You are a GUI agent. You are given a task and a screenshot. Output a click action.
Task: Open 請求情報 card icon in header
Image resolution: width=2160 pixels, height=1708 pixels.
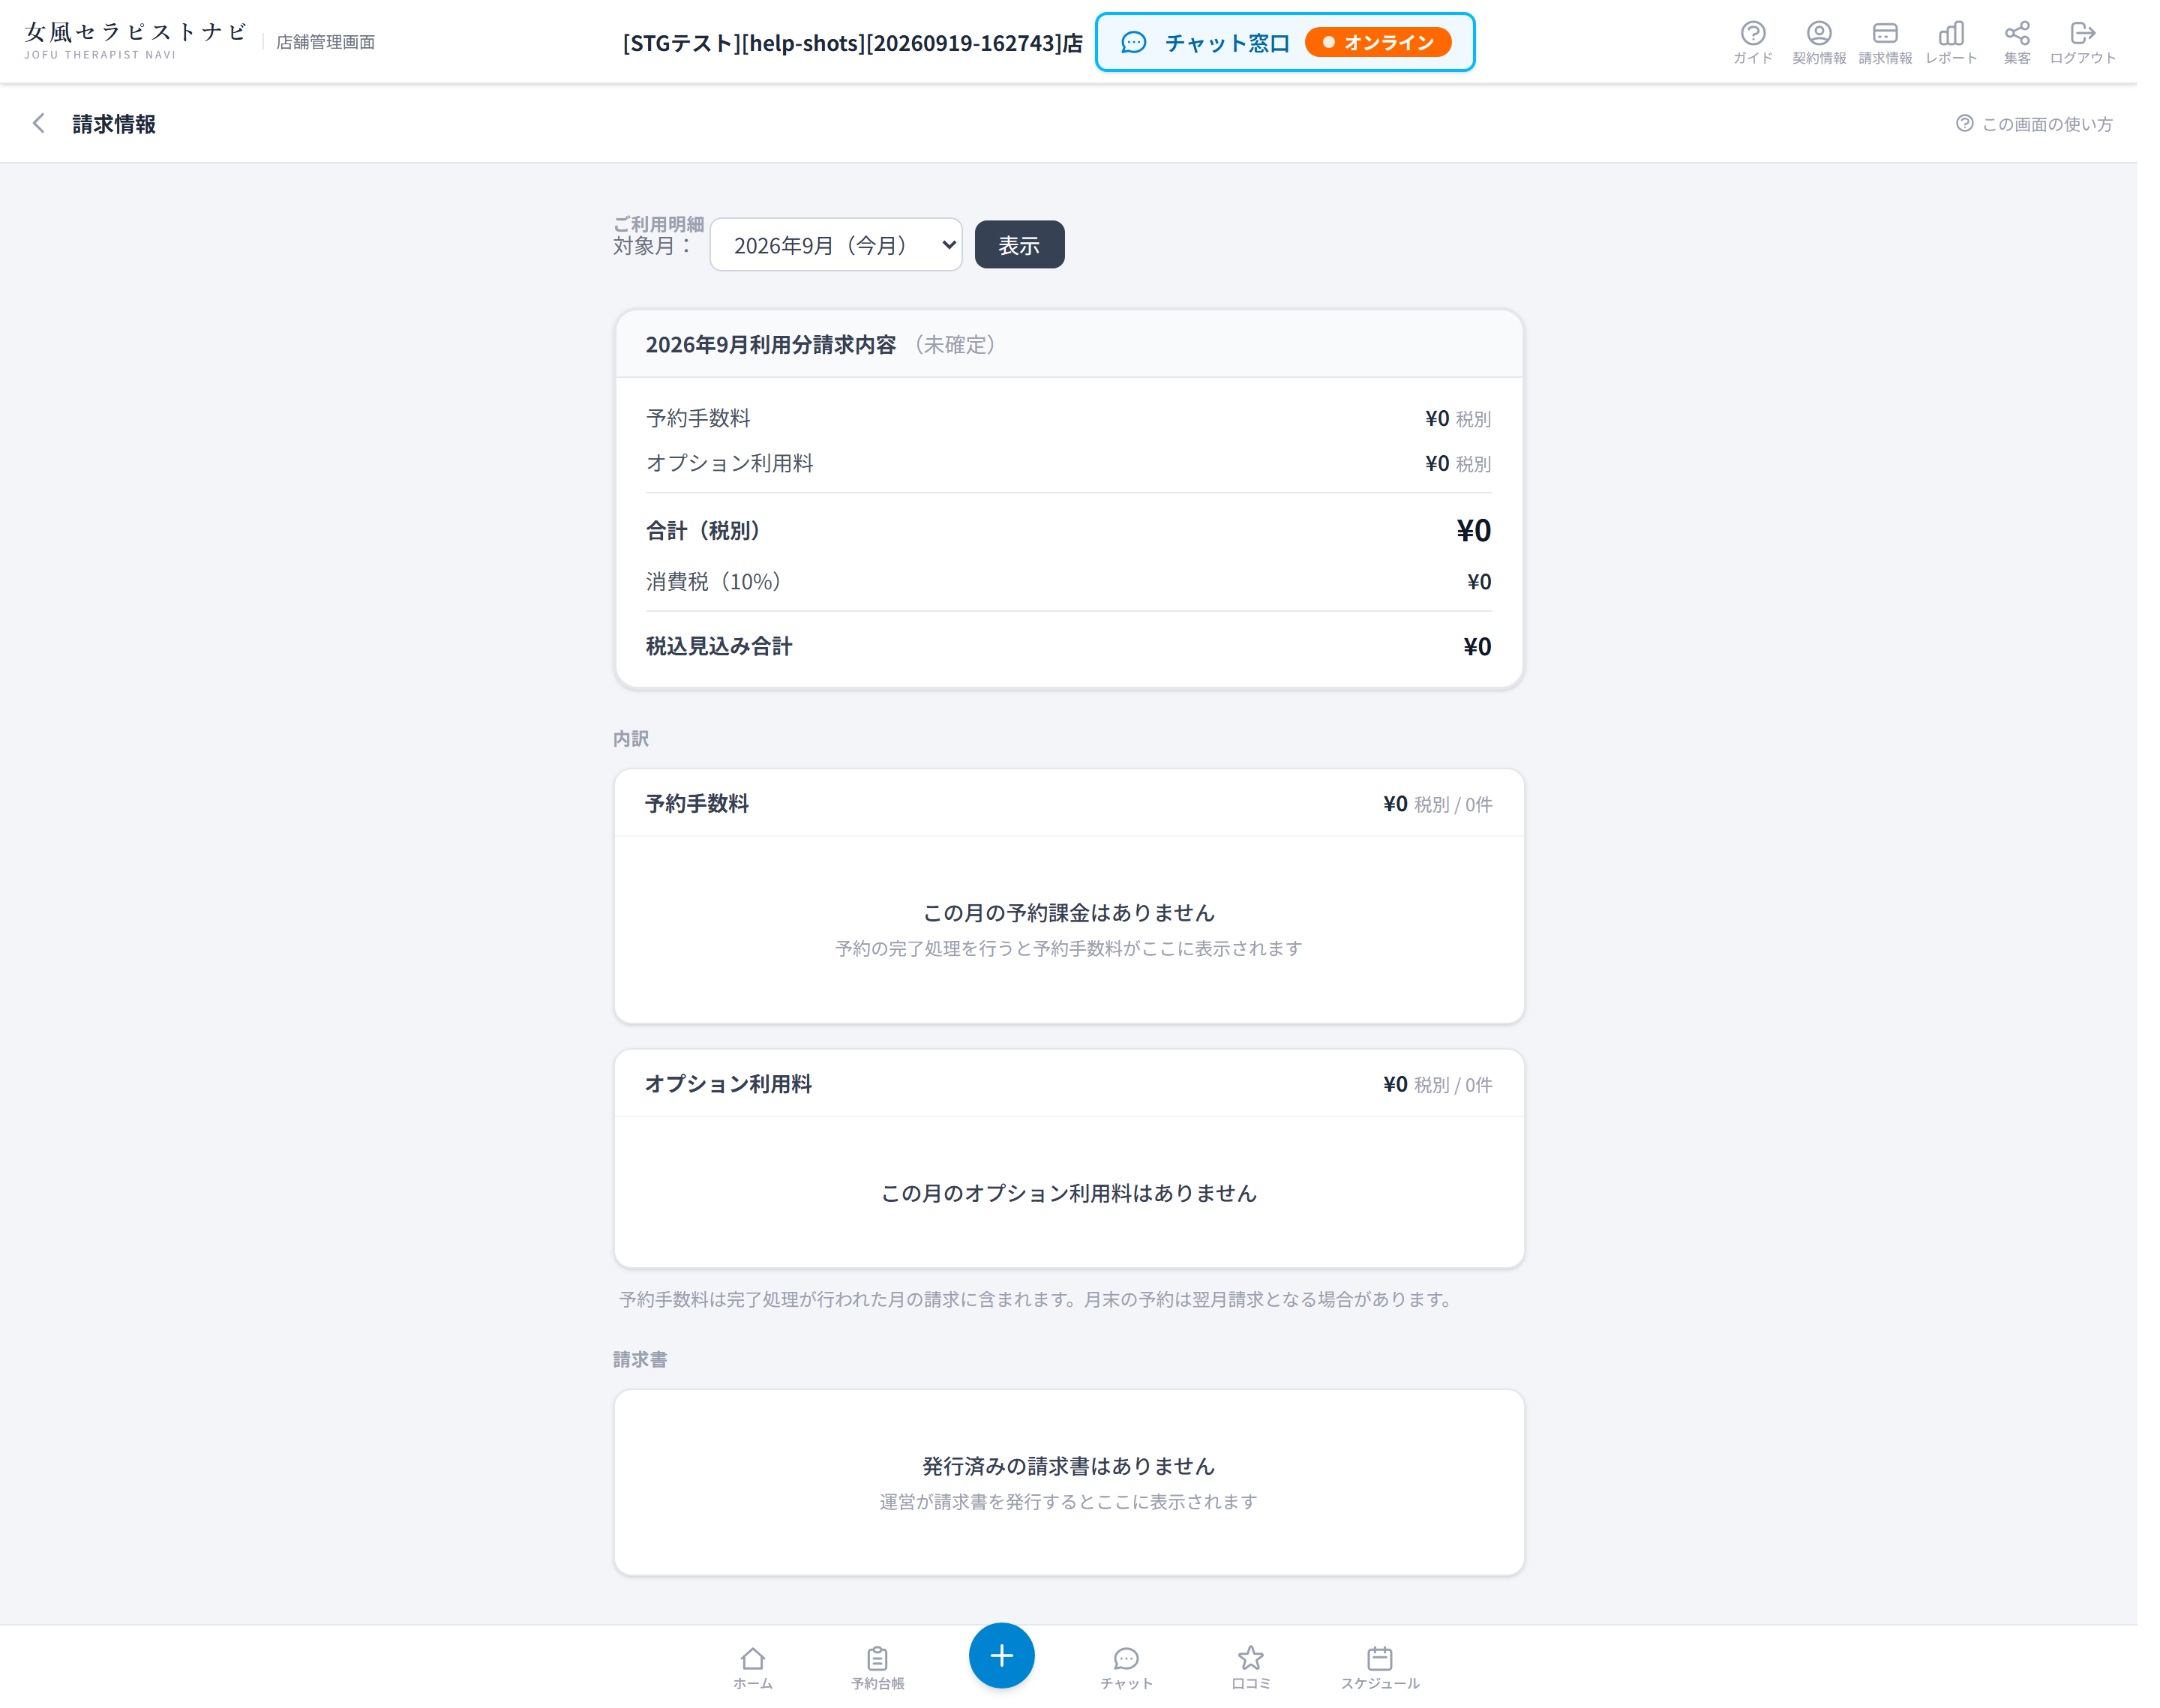click(1884, 42)
